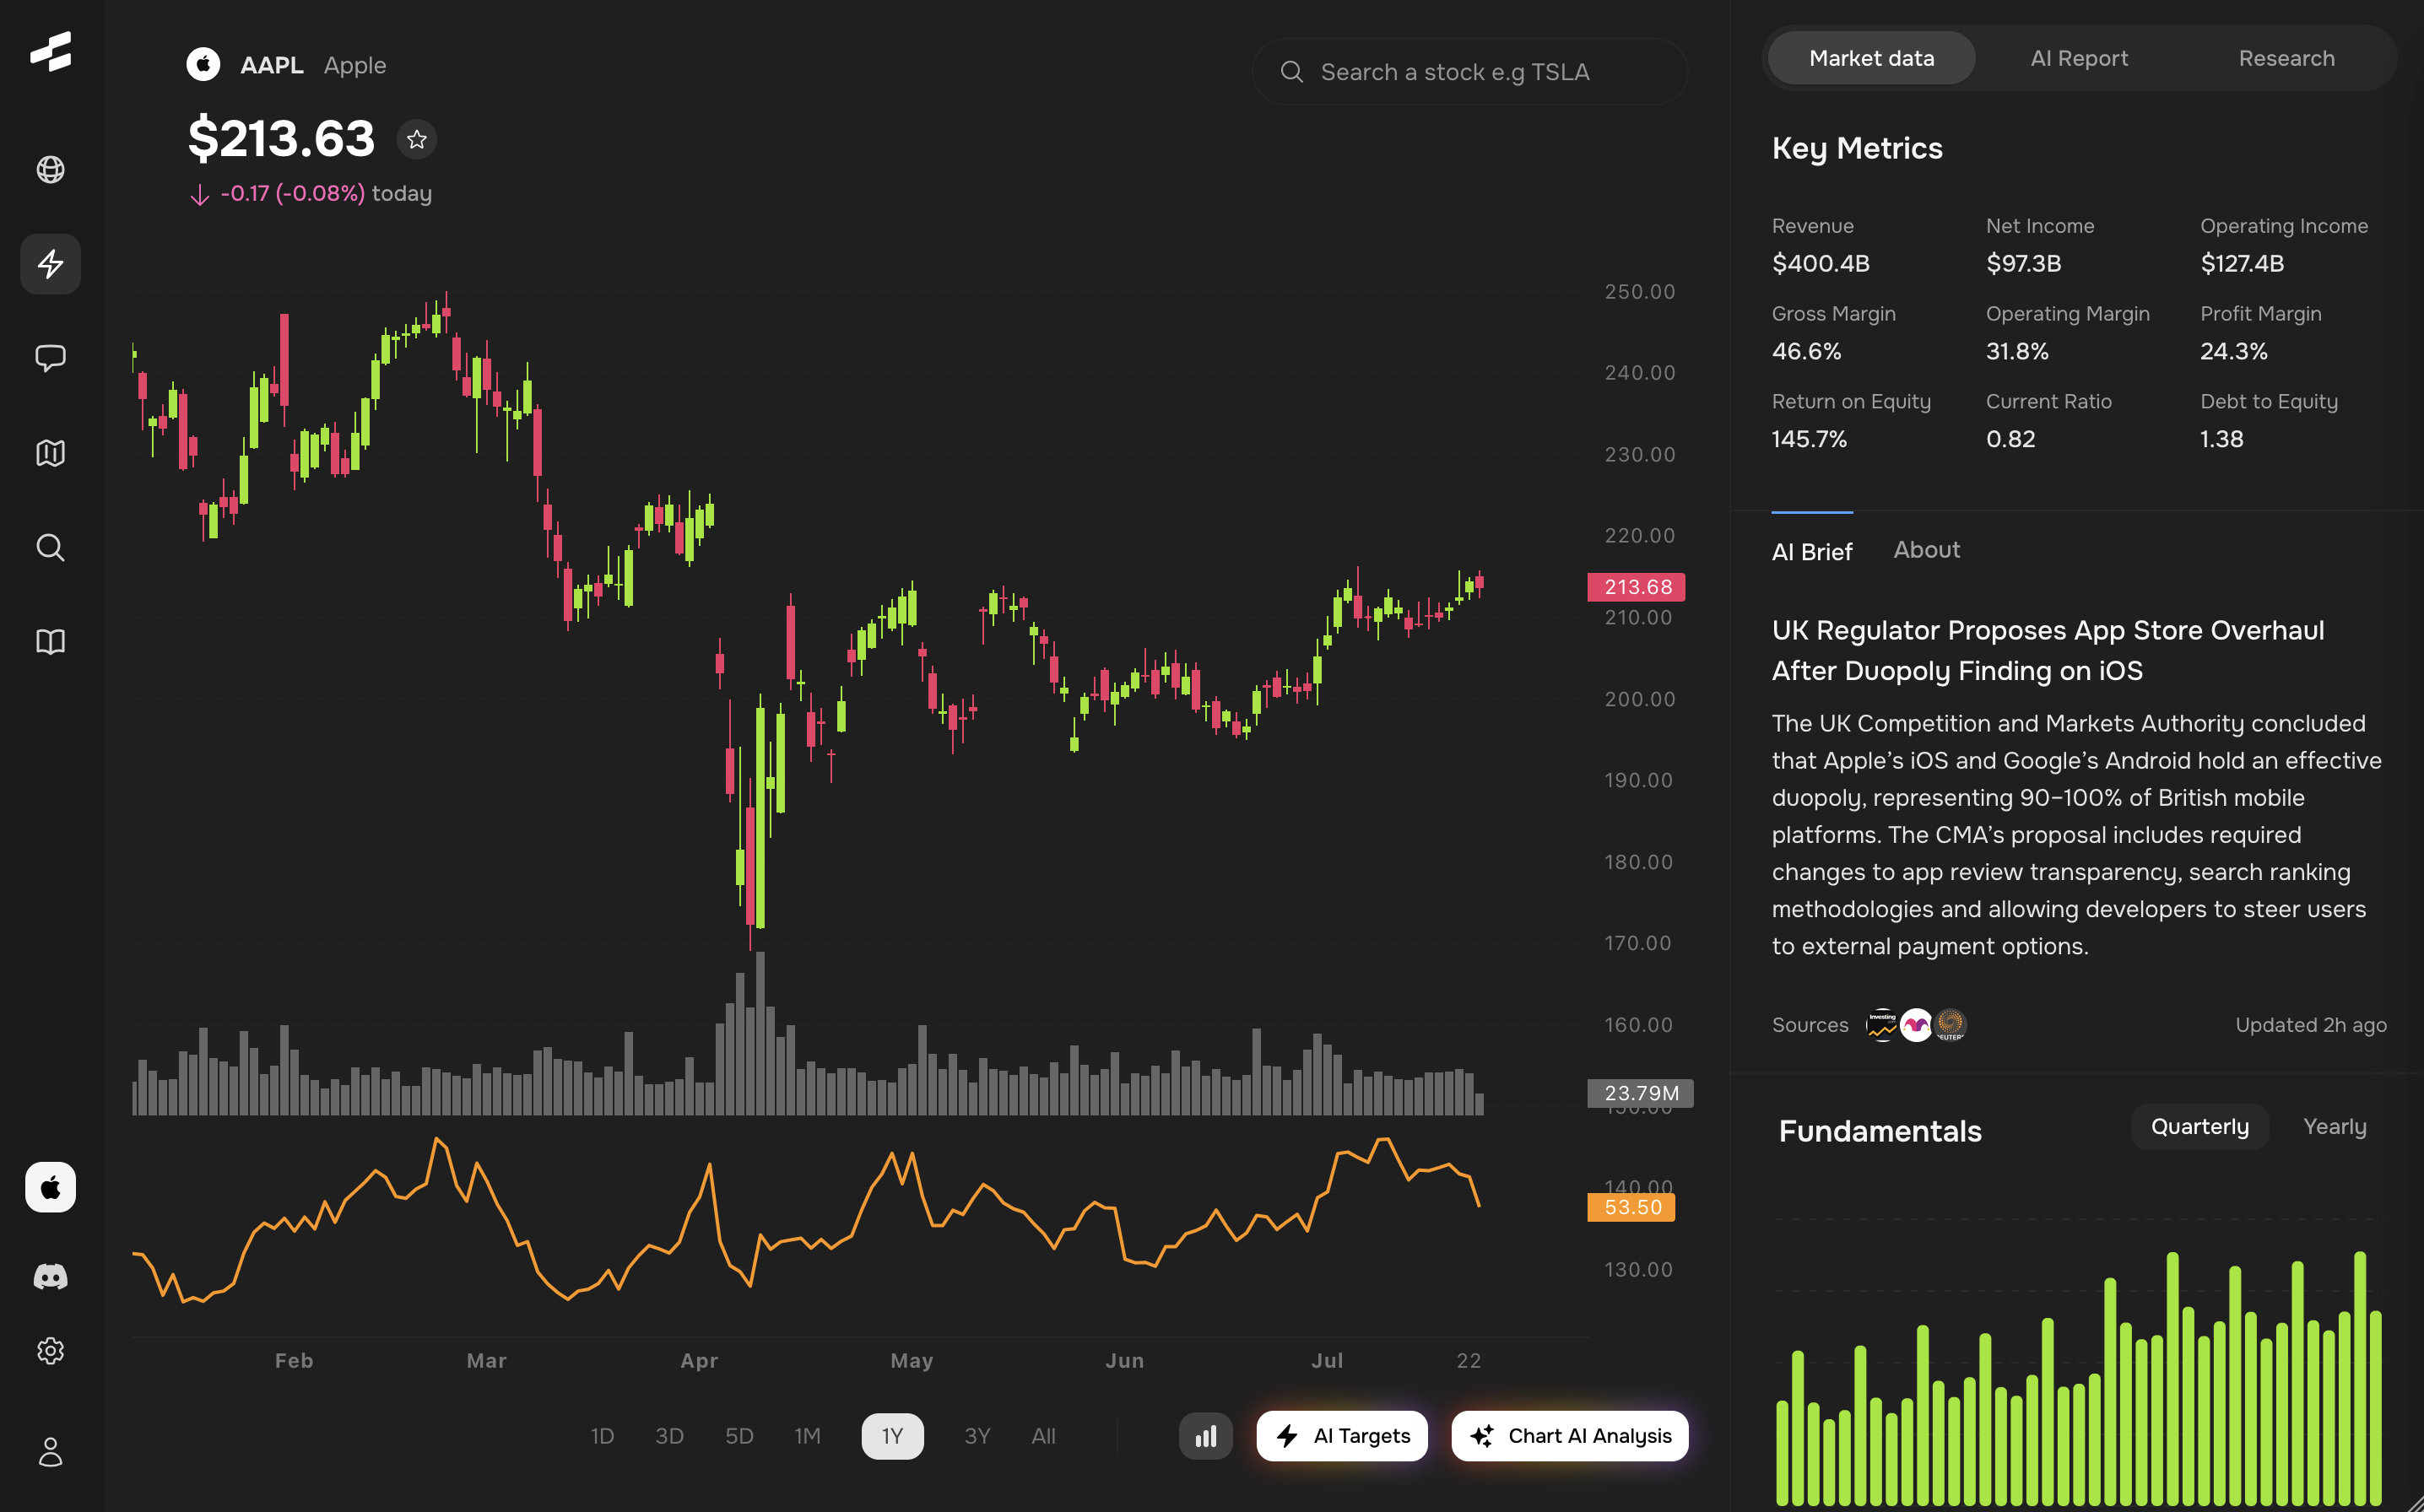Click the Gross Margin 46.6% value
This screenshot has width=2424, height=1512.
pos(1806,352)
